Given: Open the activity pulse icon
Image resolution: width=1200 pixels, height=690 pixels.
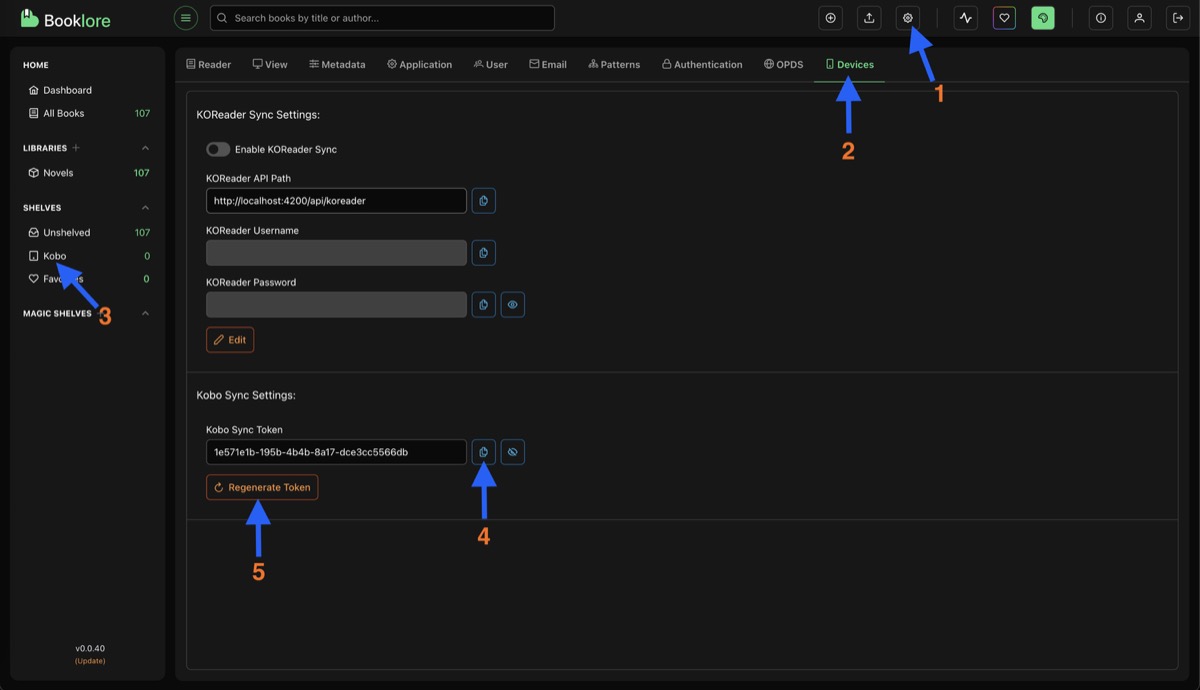Looking at the screenshot, I should pyautogui.click(x=965, y=18).
